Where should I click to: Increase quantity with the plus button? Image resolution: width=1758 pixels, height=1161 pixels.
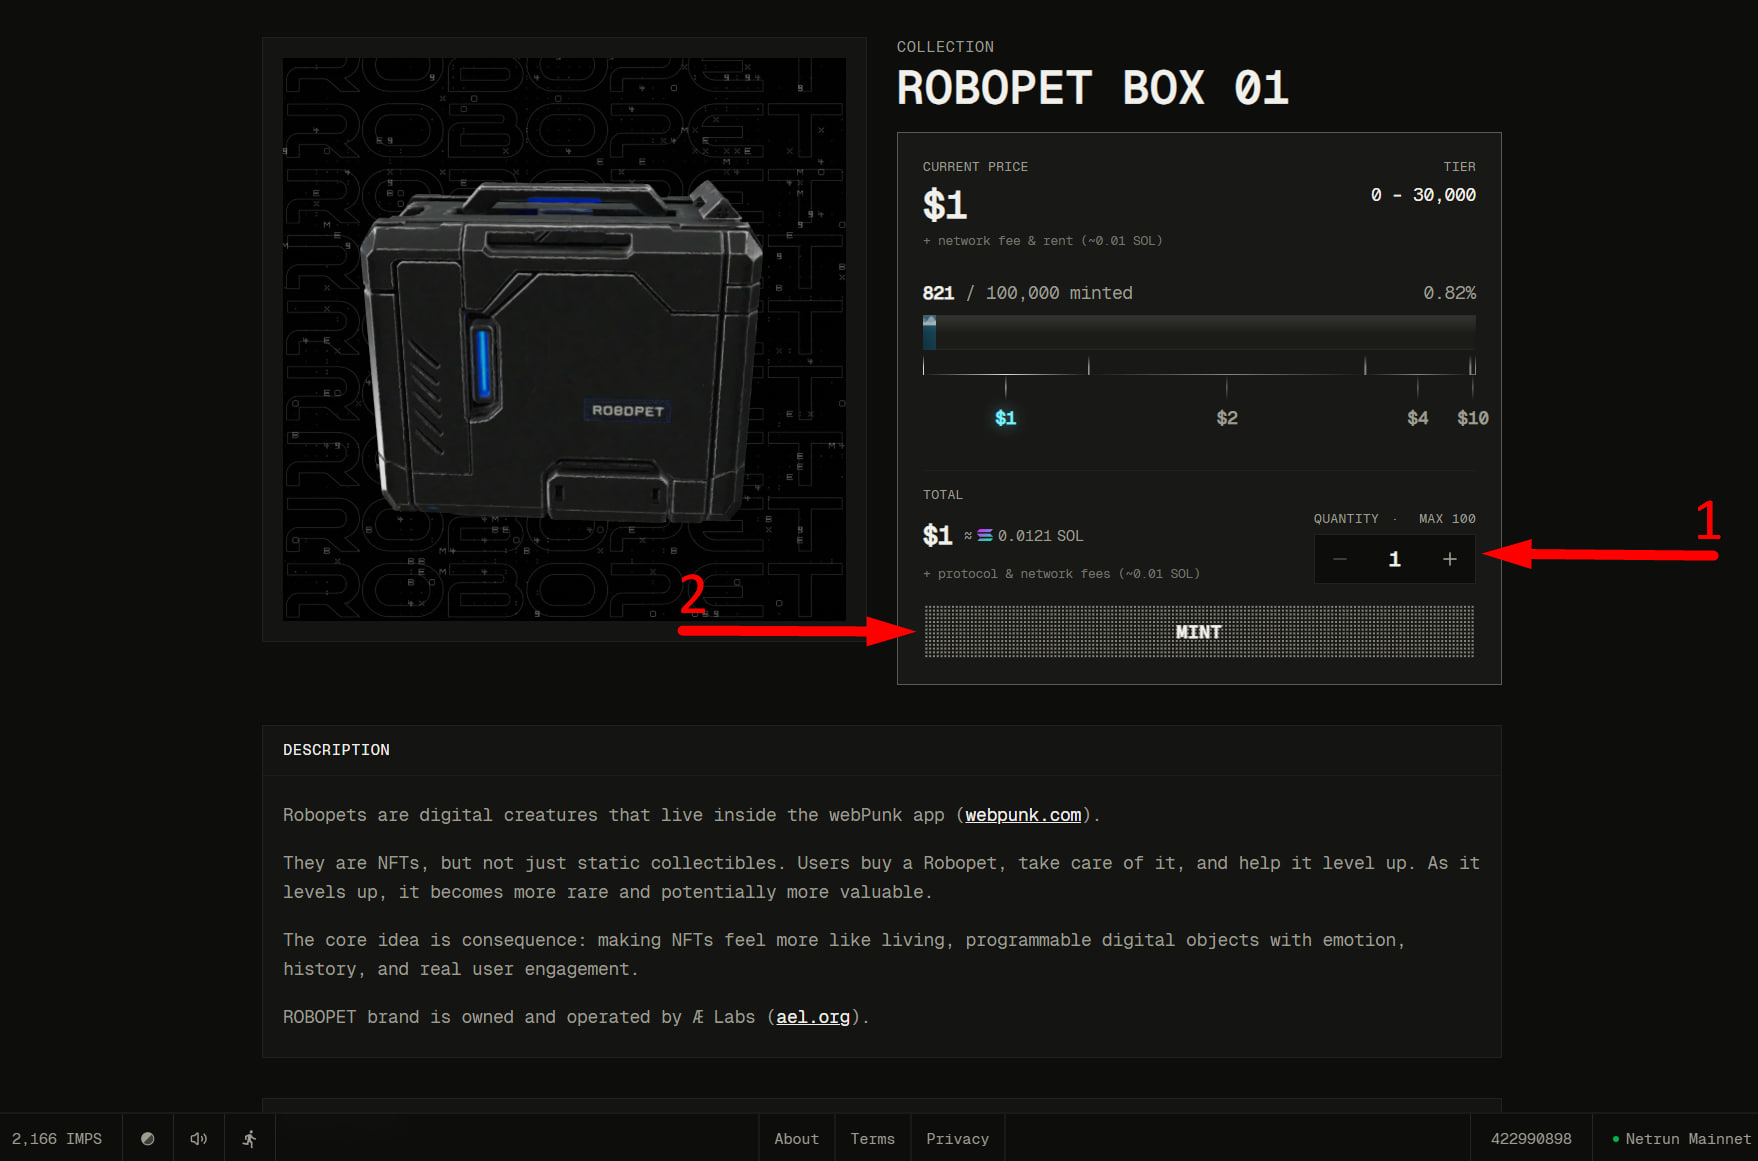click(x=1449, y=559)
